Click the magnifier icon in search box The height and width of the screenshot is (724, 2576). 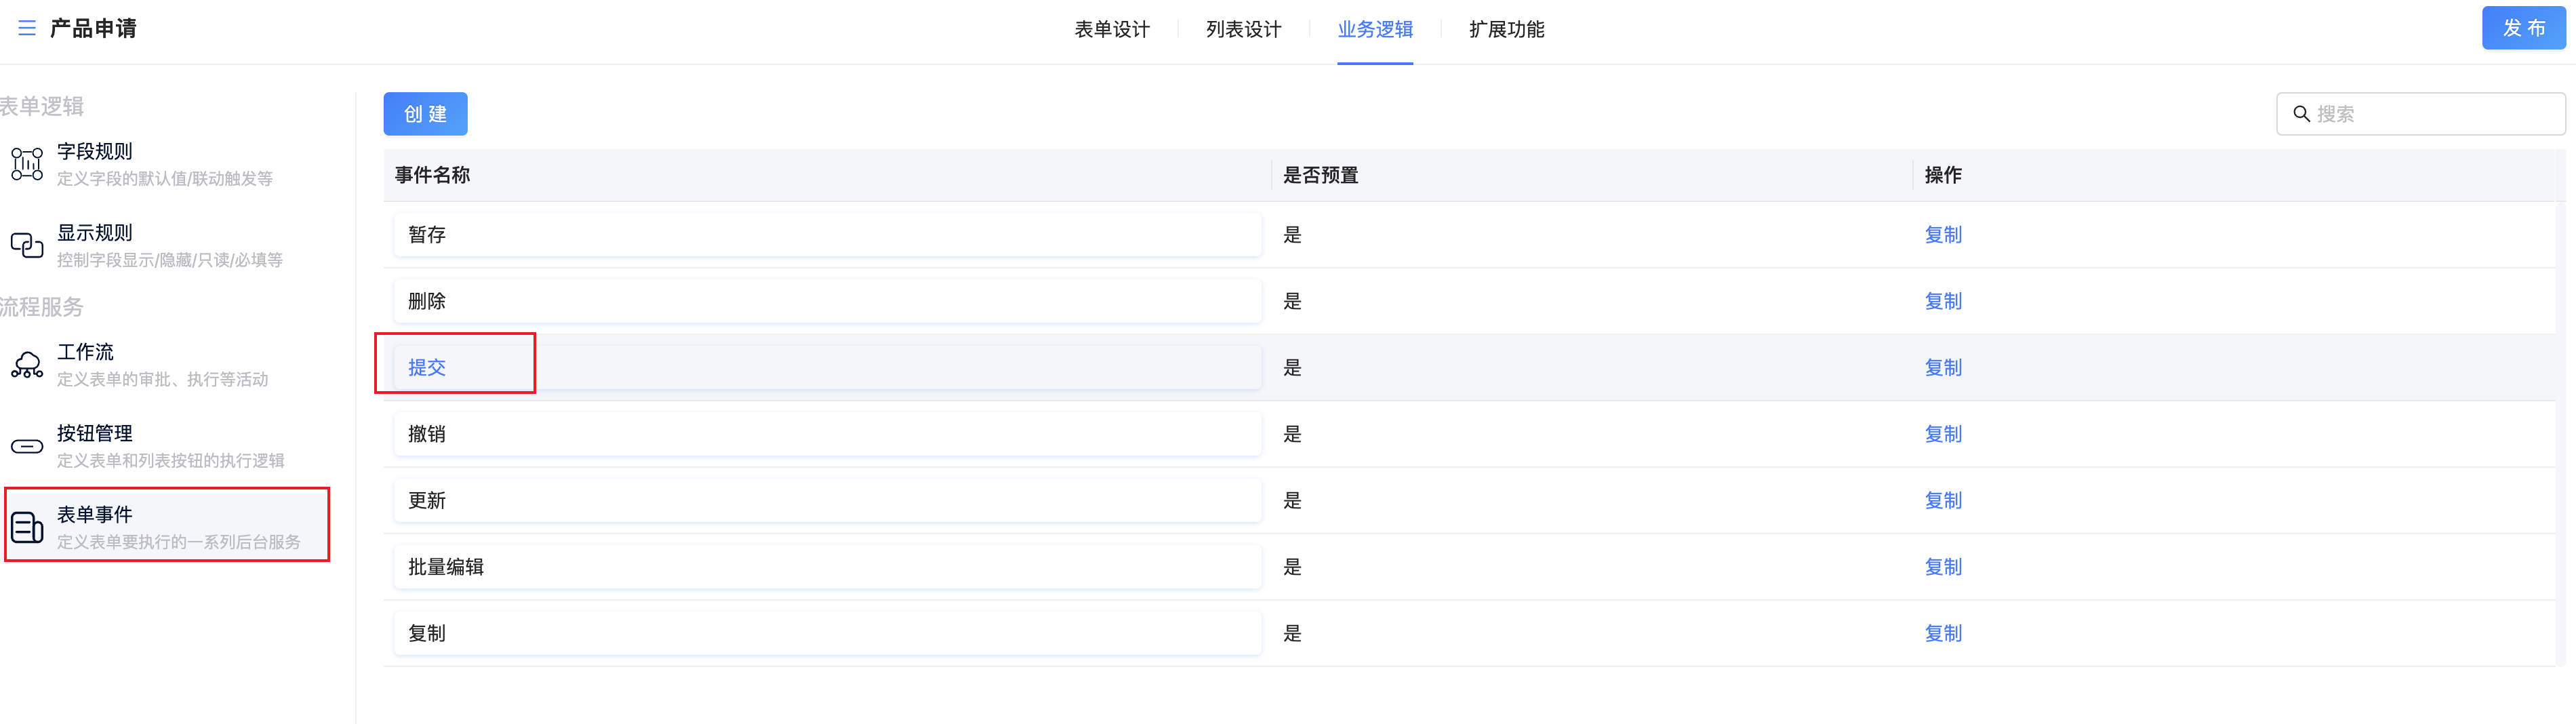pos(2301,114)
